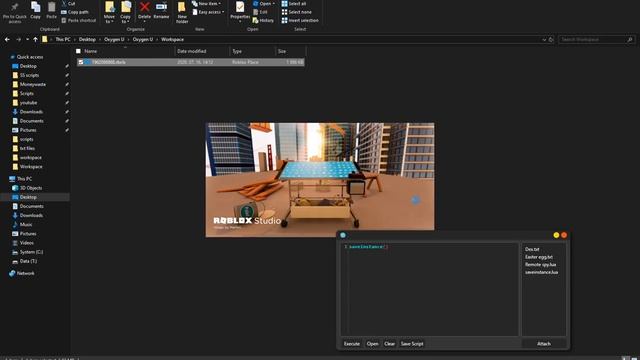
Task: Untick the checkbox on the .rbxlx file row
Action: (81, 62)
